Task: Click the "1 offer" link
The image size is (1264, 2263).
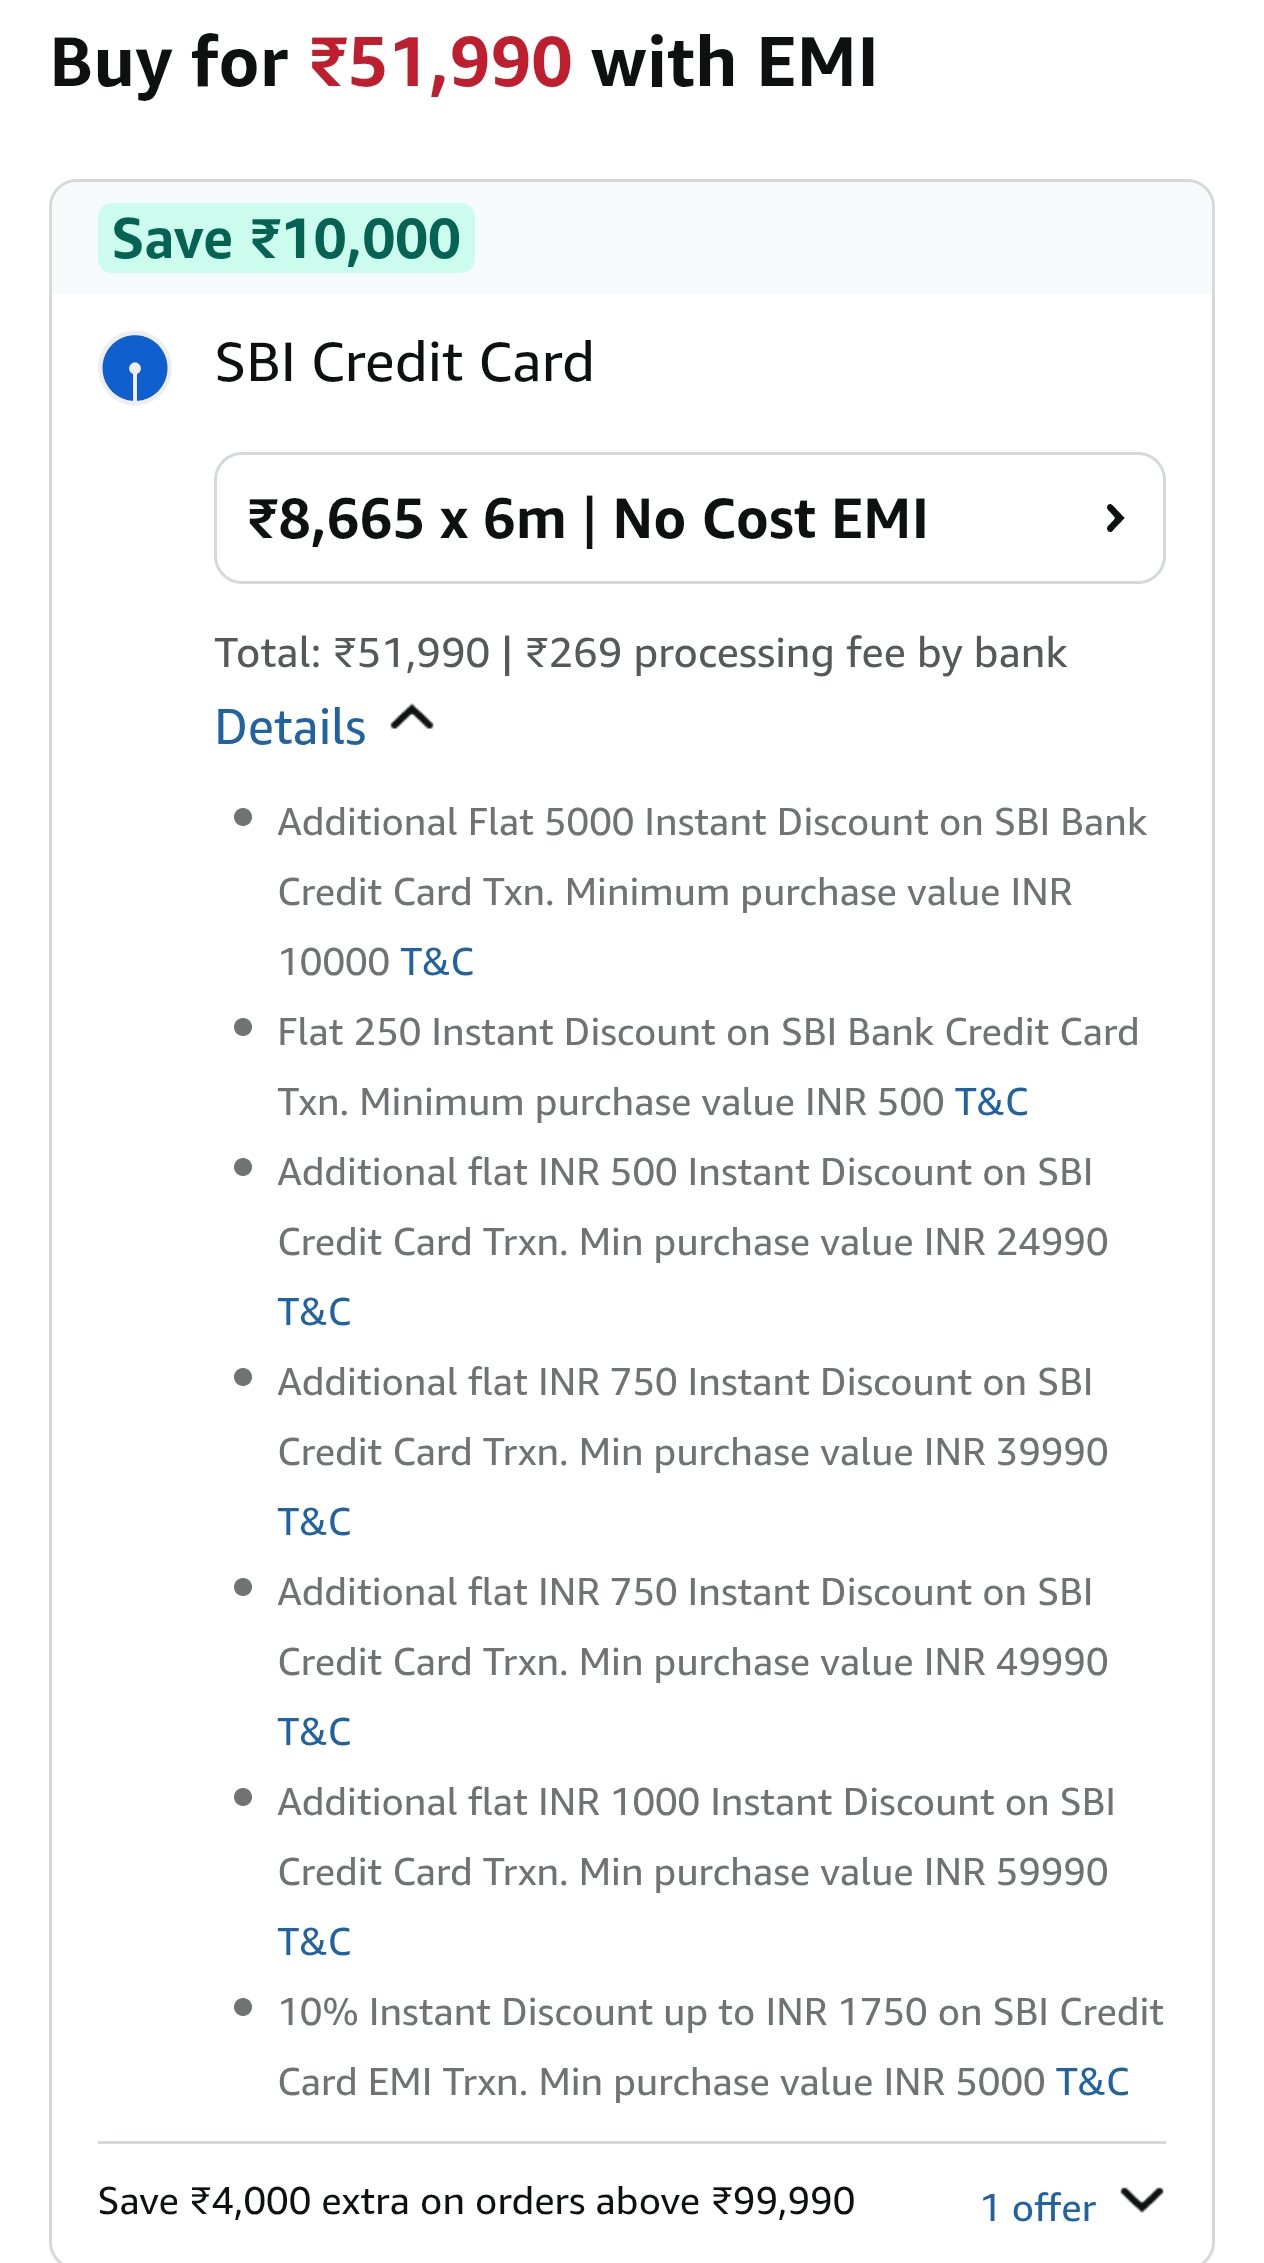Action: (x=1038, y=2207)
